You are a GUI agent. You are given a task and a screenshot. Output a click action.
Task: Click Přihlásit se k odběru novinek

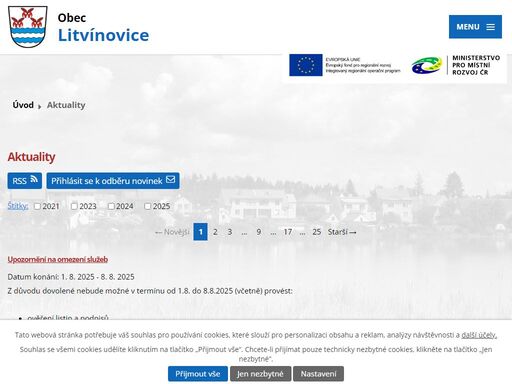pyautogui.click(x=113, y=181)
